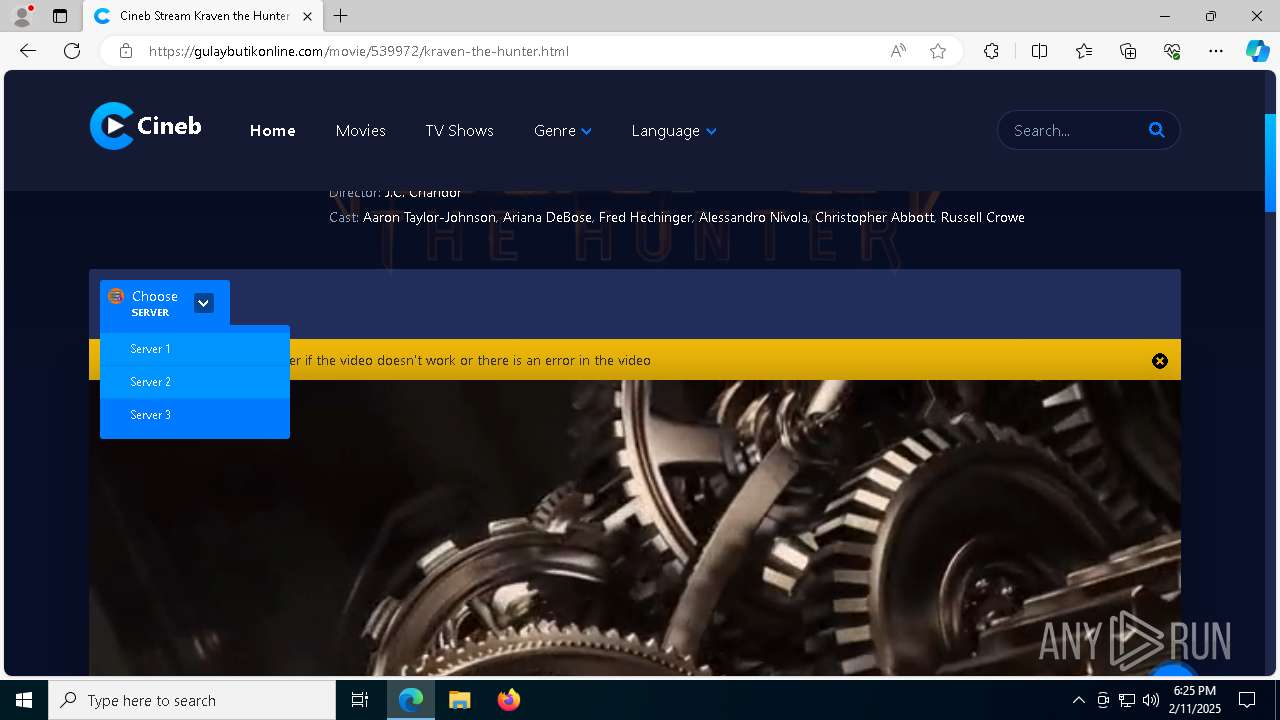This screenshot has width=1280, height=720.
Task: View site information lock icon
Action: tap(126, 51)
